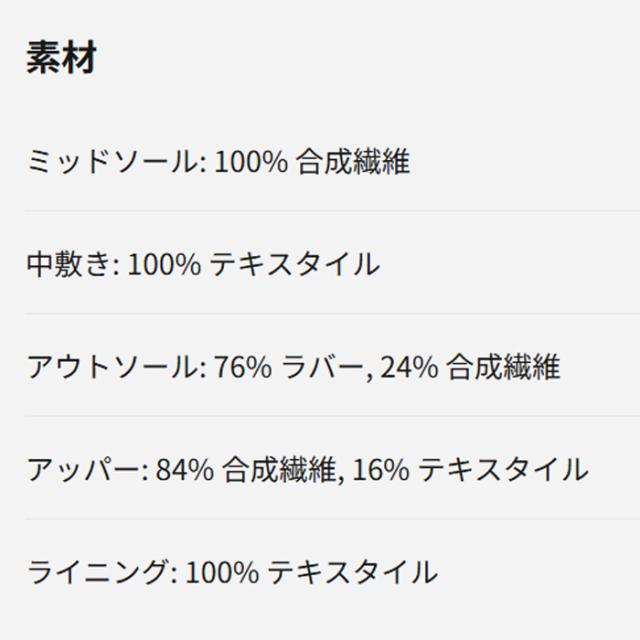Select the ライニング label text
Viewport: 640px width, 640px height.
coord(97,573)
